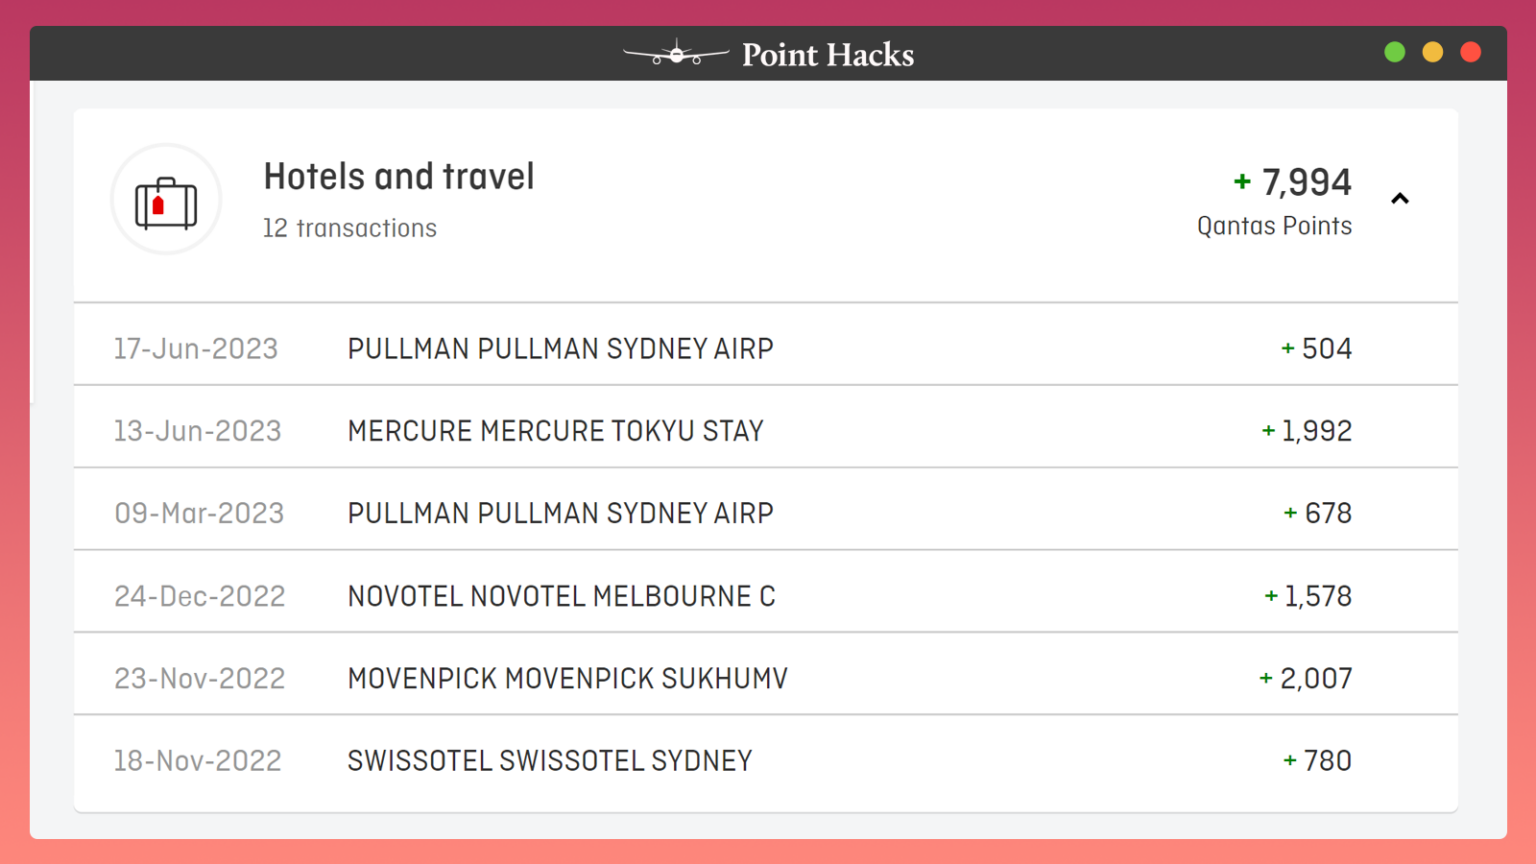This screenshot has width=1536, height=864.
Task: Open the MERCURE MERCURE TOKYU STAY transaction
Action: (555, 430)
